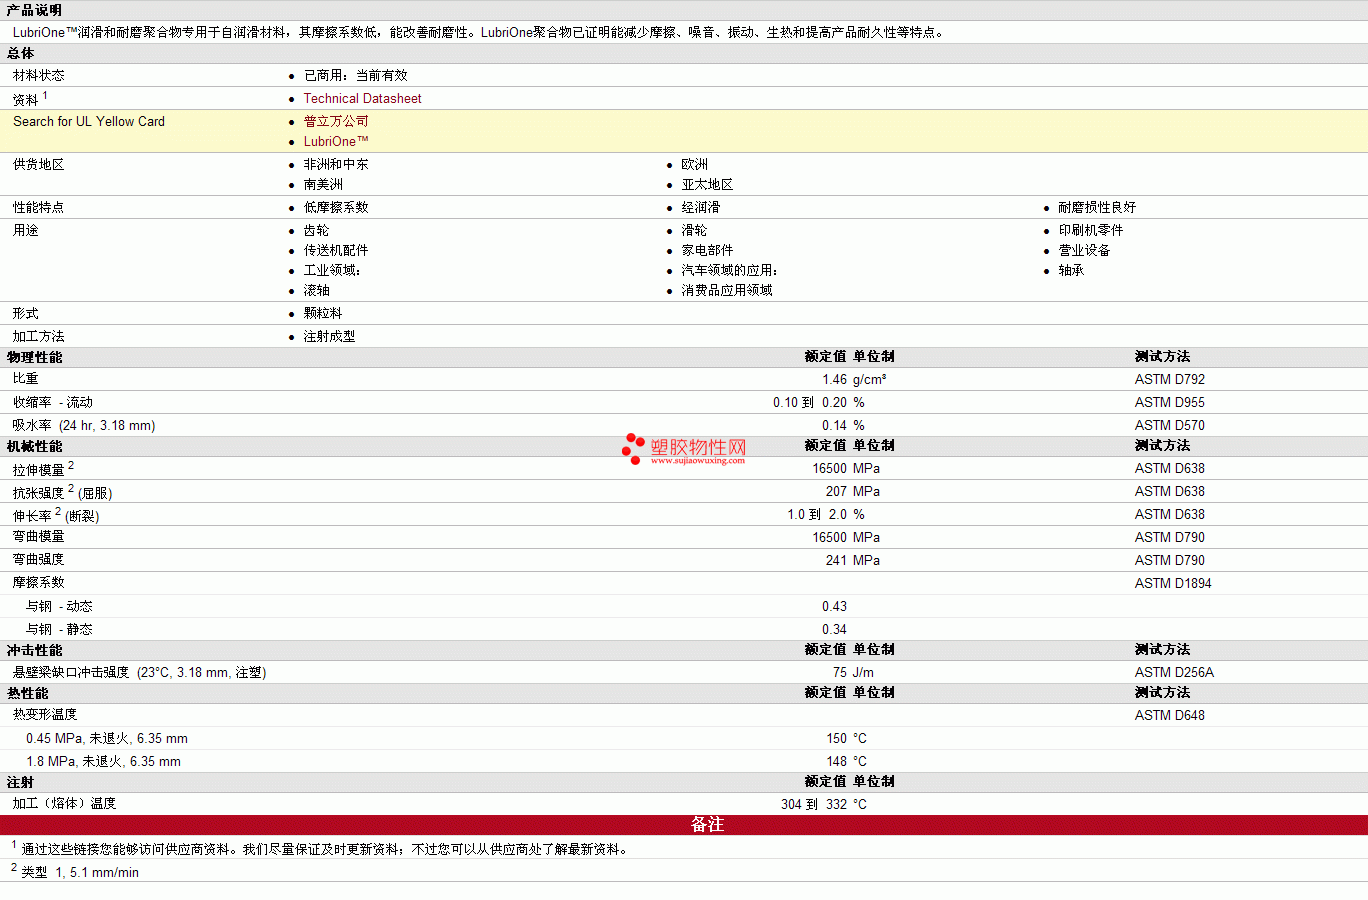Click the 物理性能 section heading
This screenshot has height=900, width=1368.
click(x=34, y=357)
